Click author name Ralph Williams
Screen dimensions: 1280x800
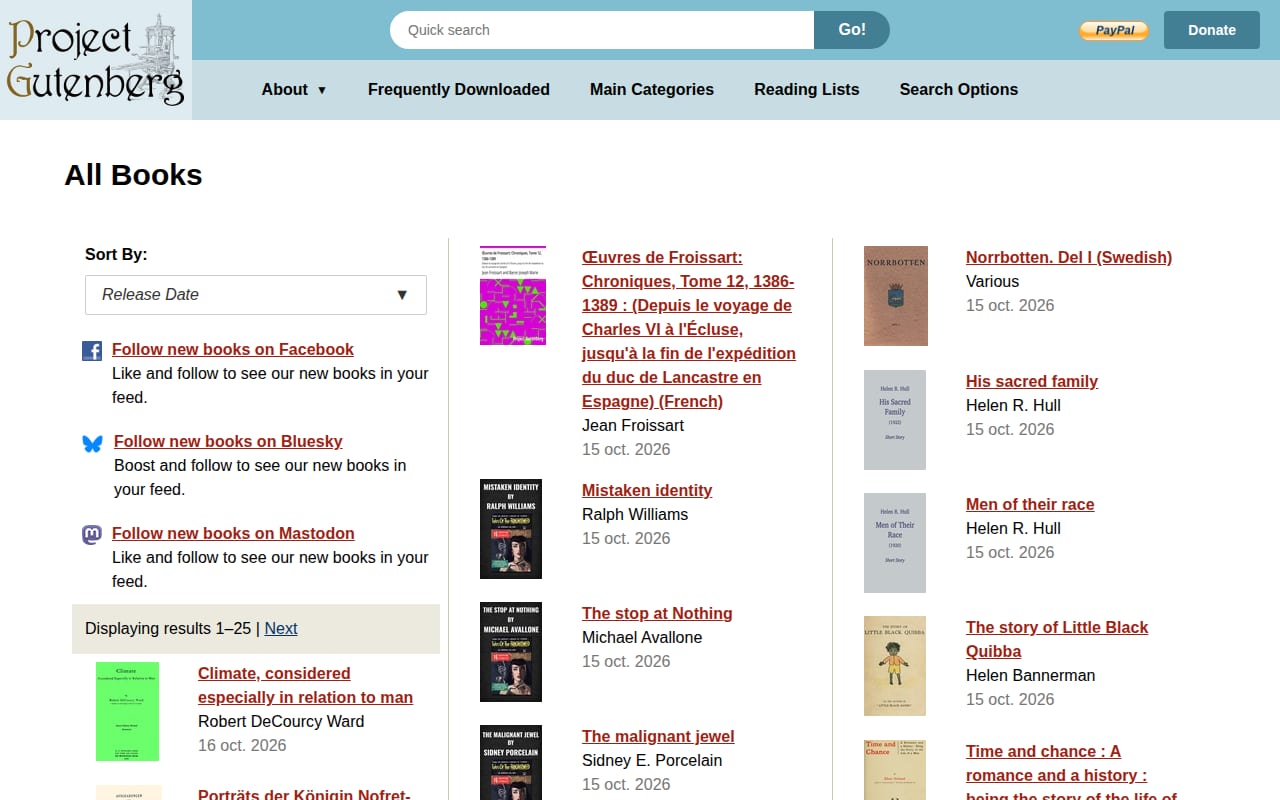click(x=635, y=515)
